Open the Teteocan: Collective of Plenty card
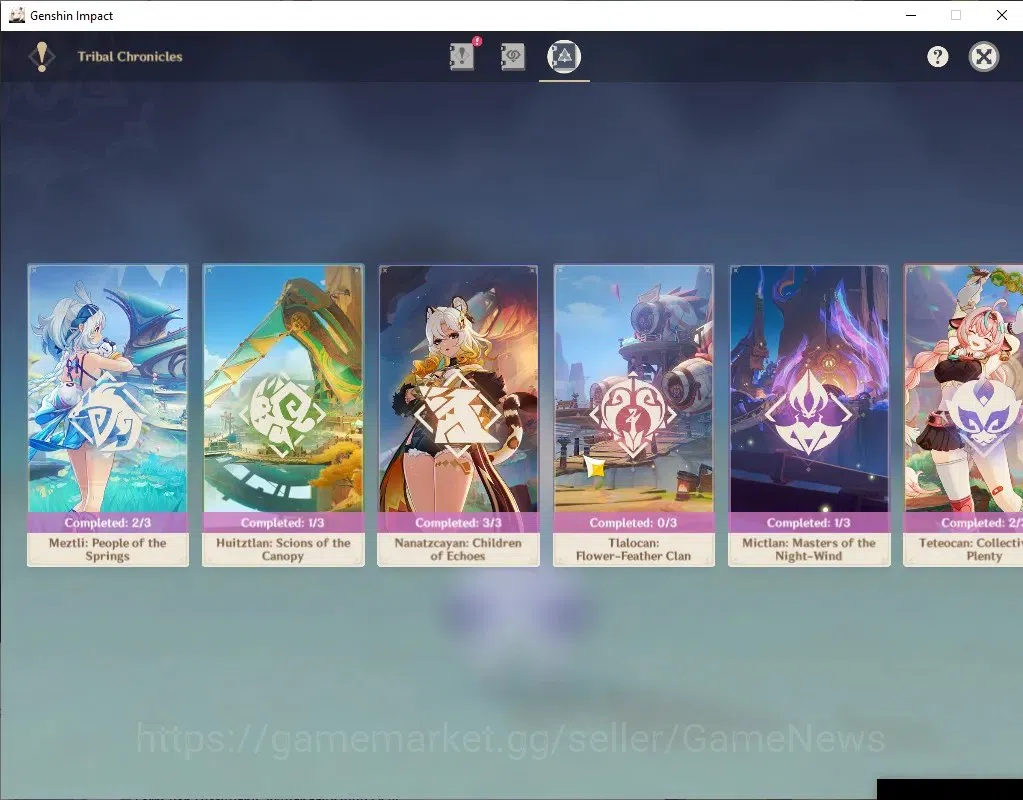This screenshot has width=1023, height=800. click(x=963, y=415)
